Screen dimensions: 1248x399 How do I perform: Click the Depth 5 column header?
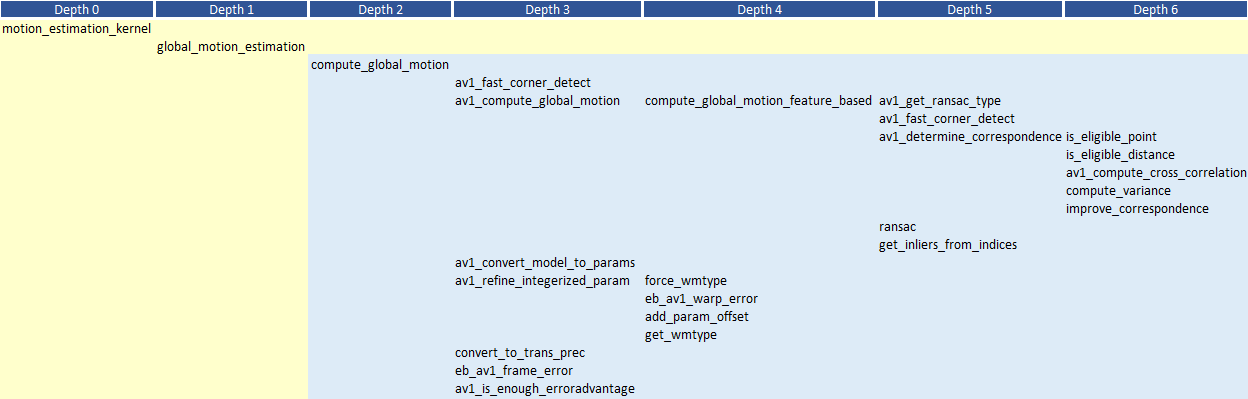pyautogui.click(x=970, y=9)
